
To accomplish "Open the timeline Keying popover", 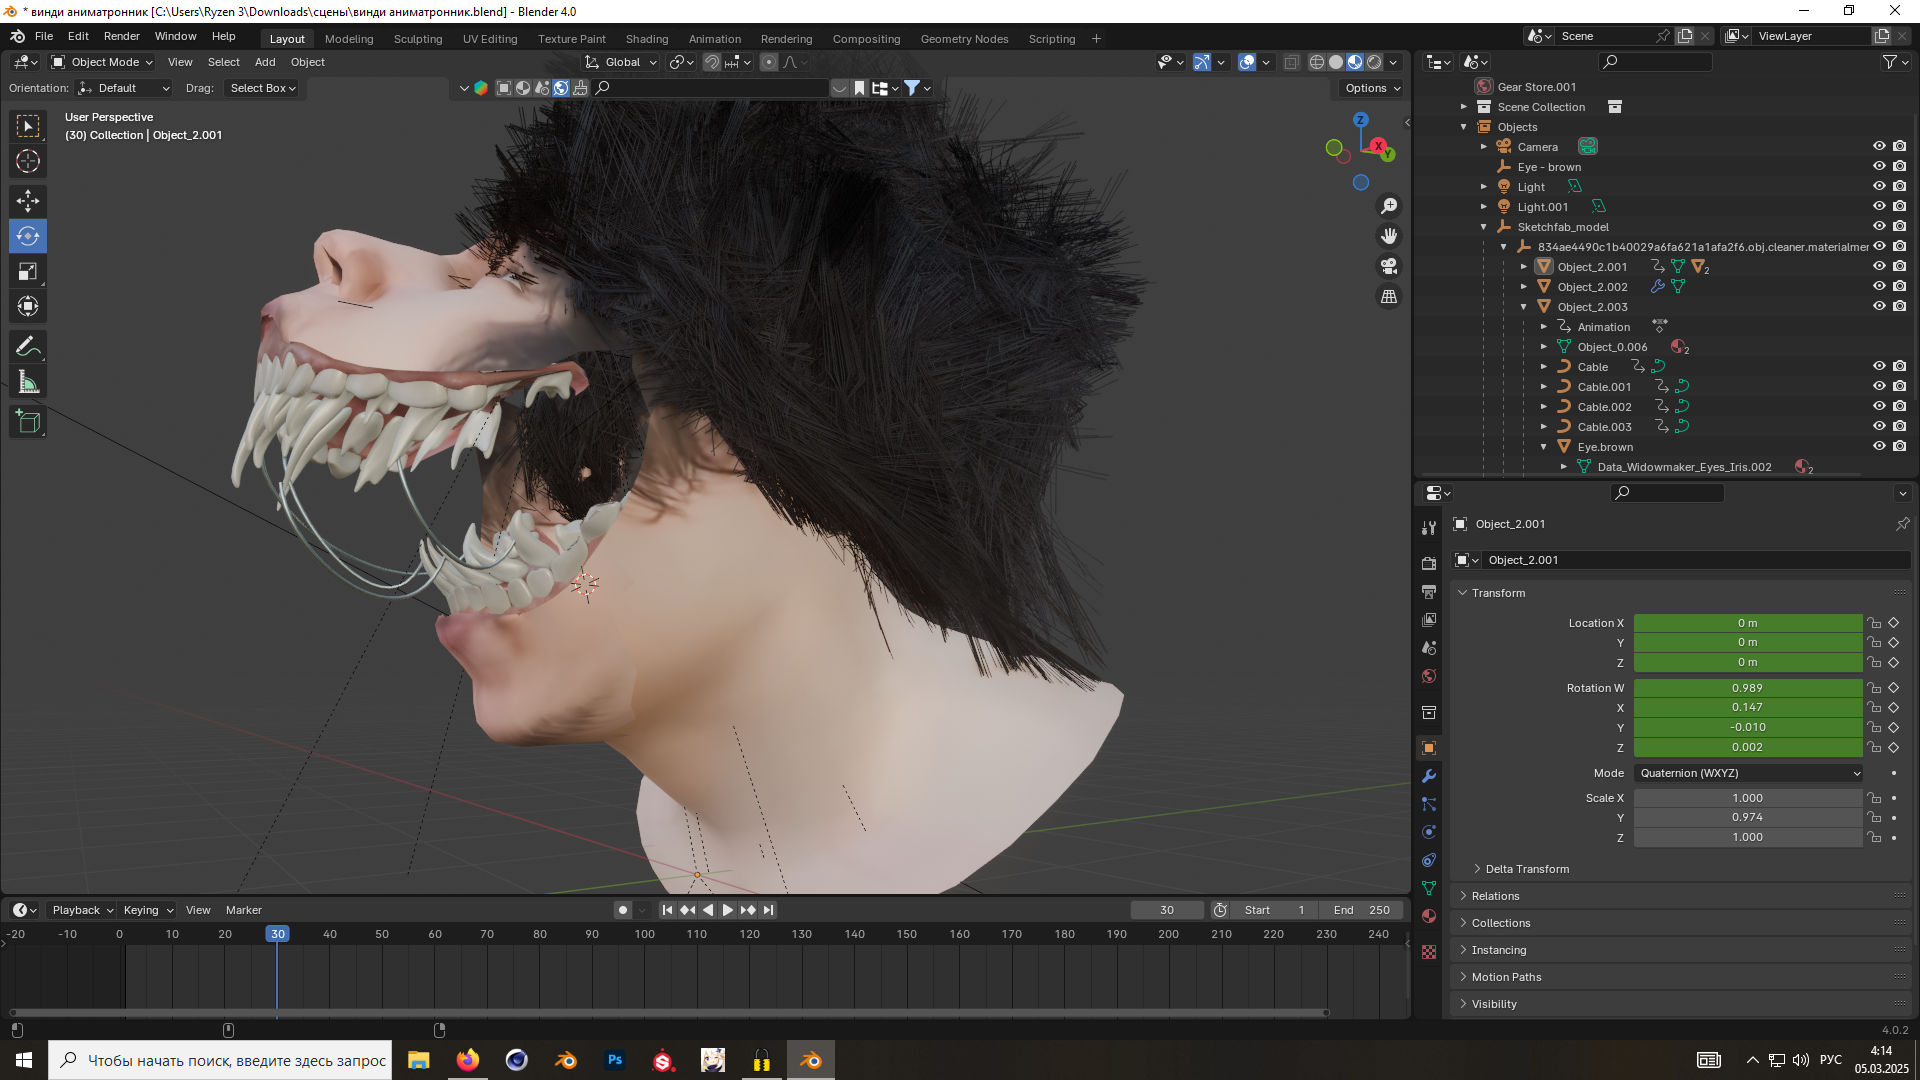I will coord(148,910).
